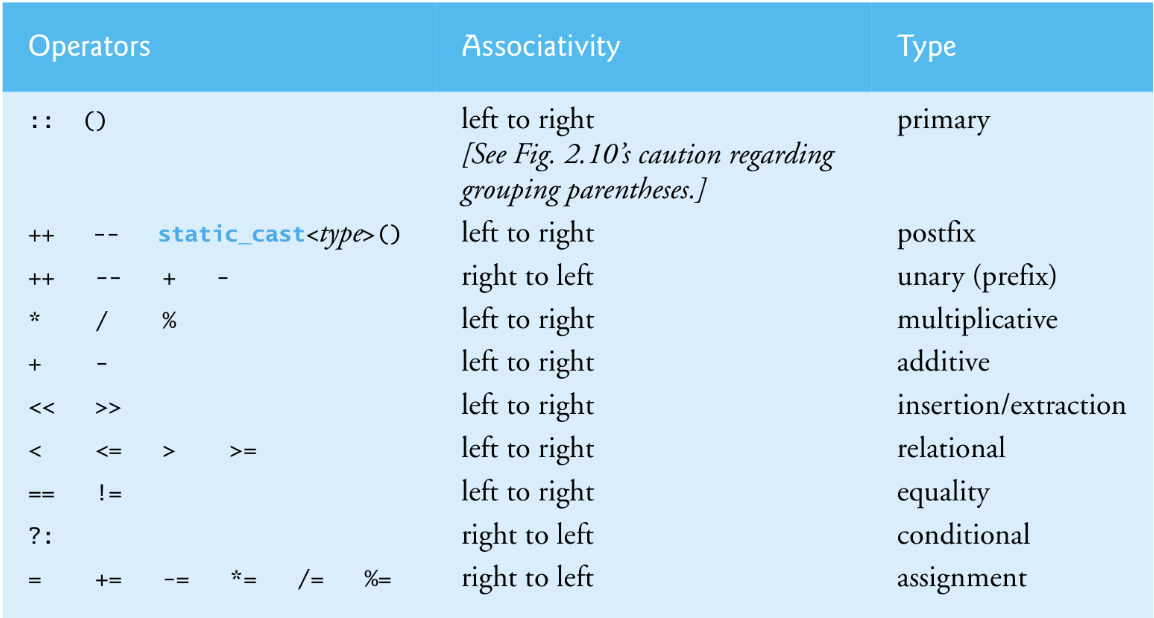Viewport: 1154px width, 618px height.
Task: Click the unary (prefix) type label
Action: coord(977,277)
